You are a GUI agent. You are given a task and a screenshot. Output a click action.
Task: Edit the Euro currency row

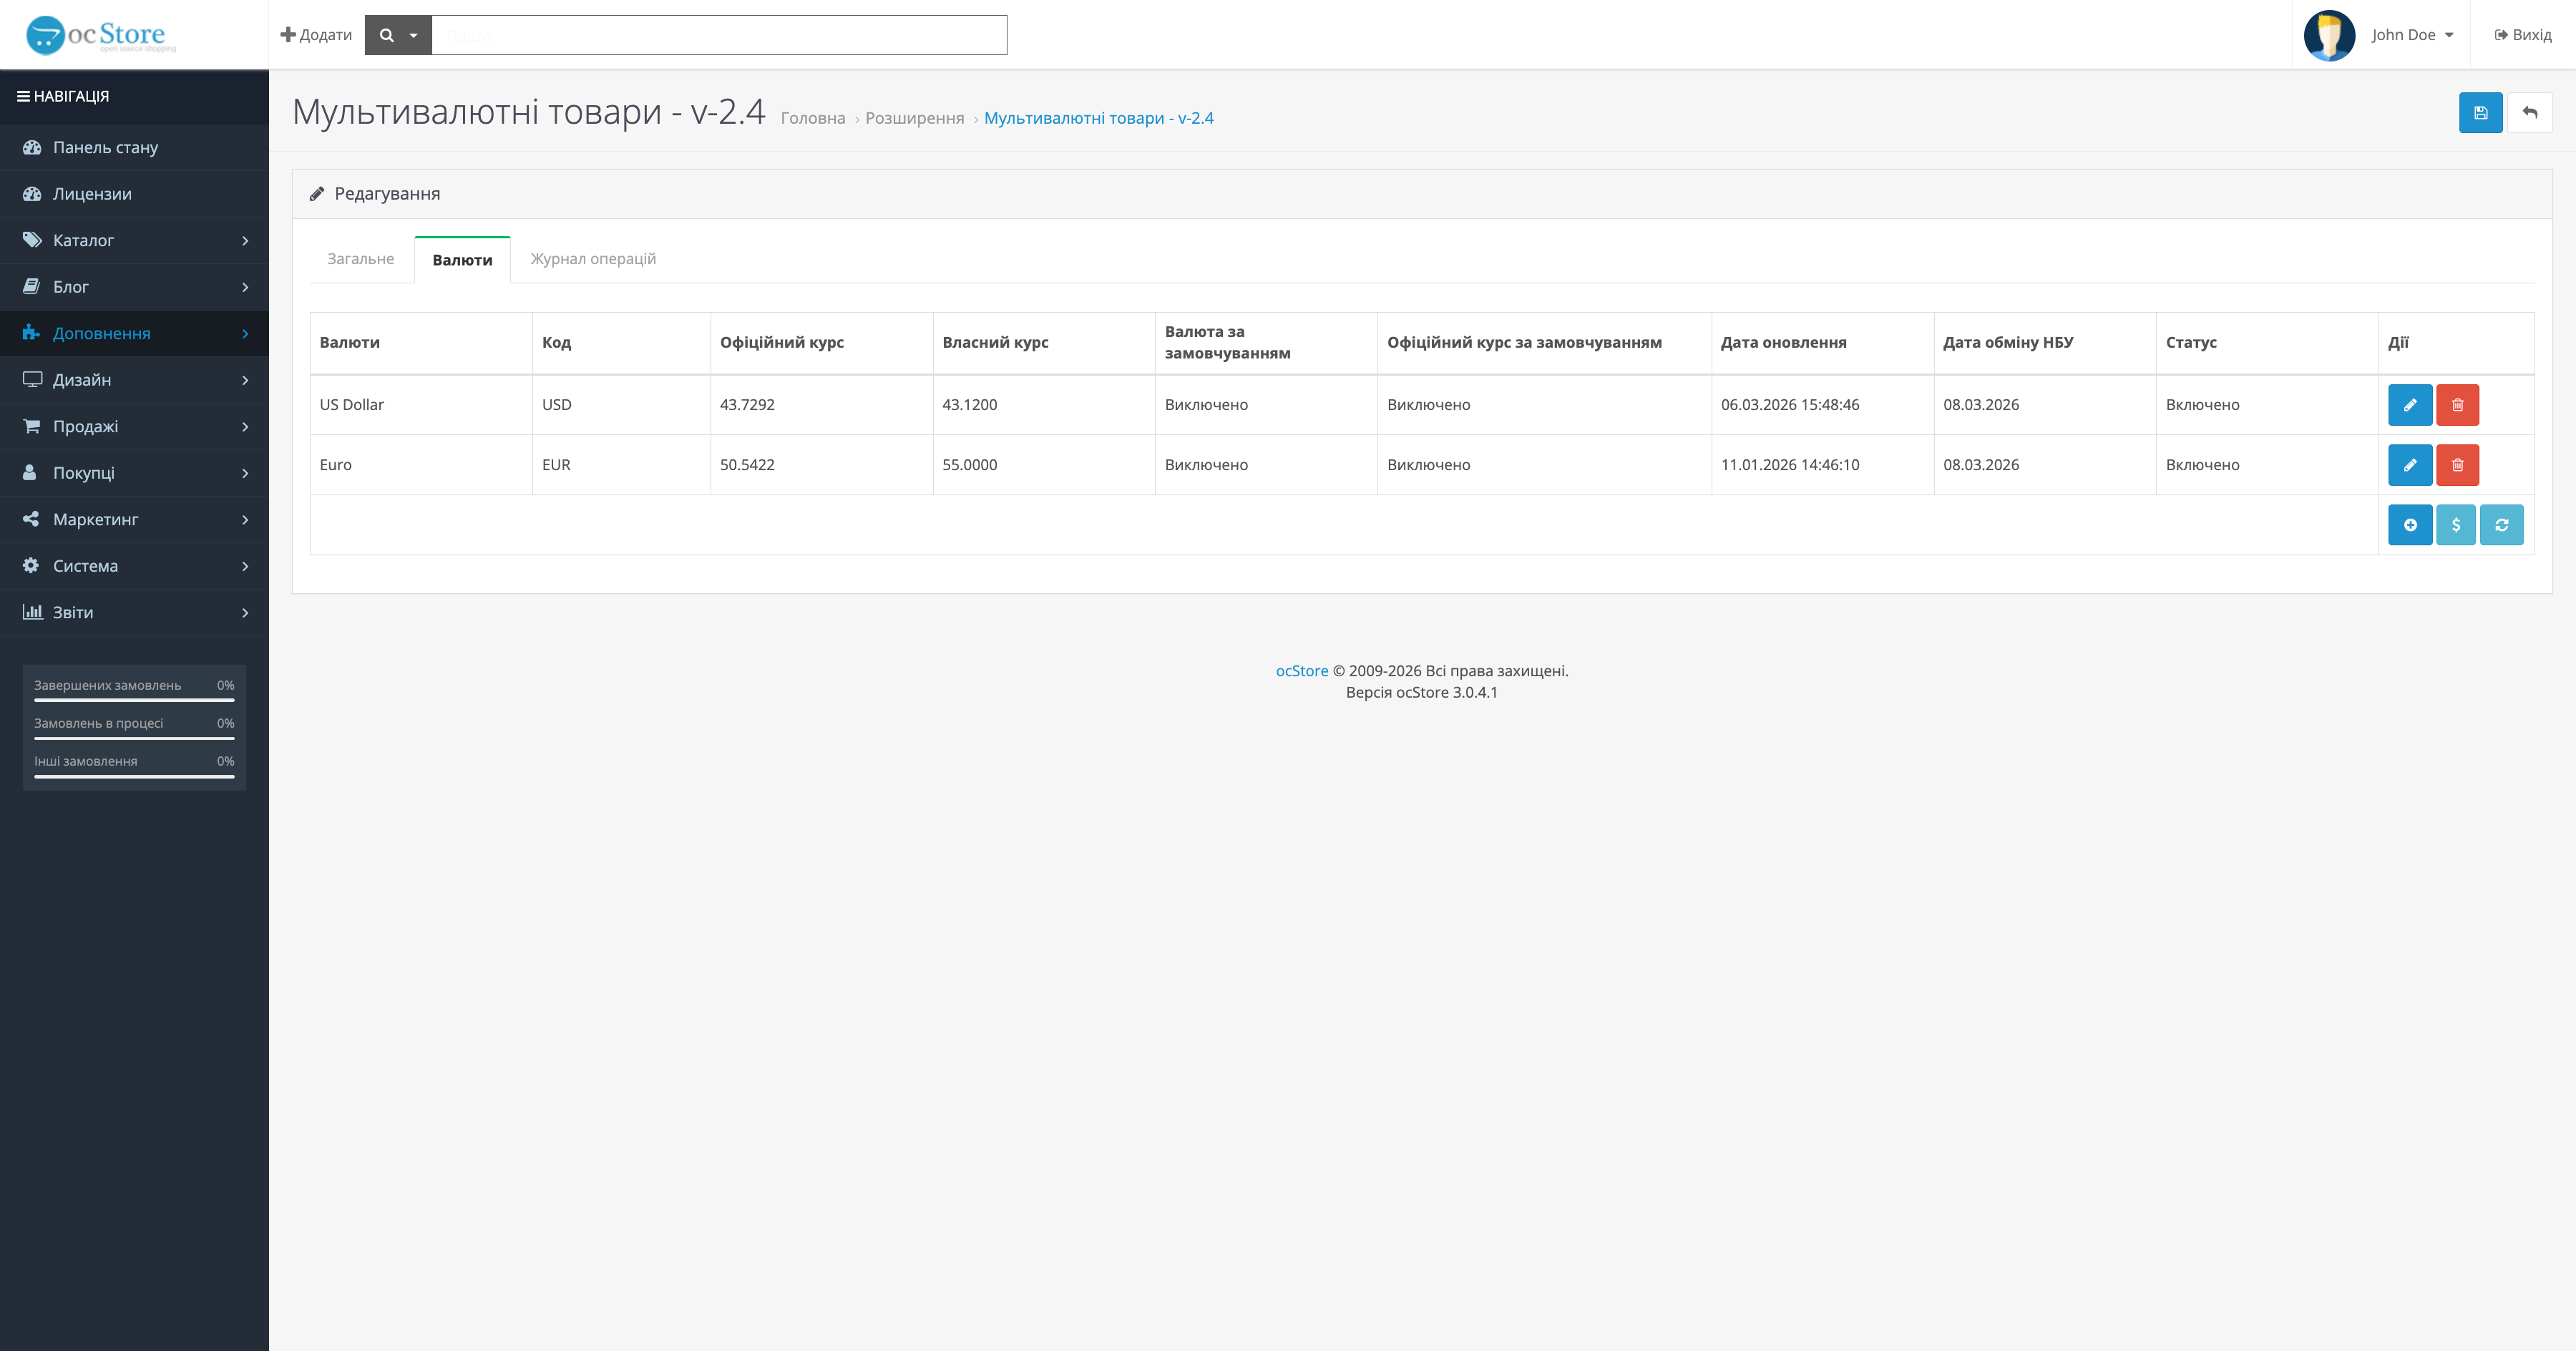tap(2409, 465)
